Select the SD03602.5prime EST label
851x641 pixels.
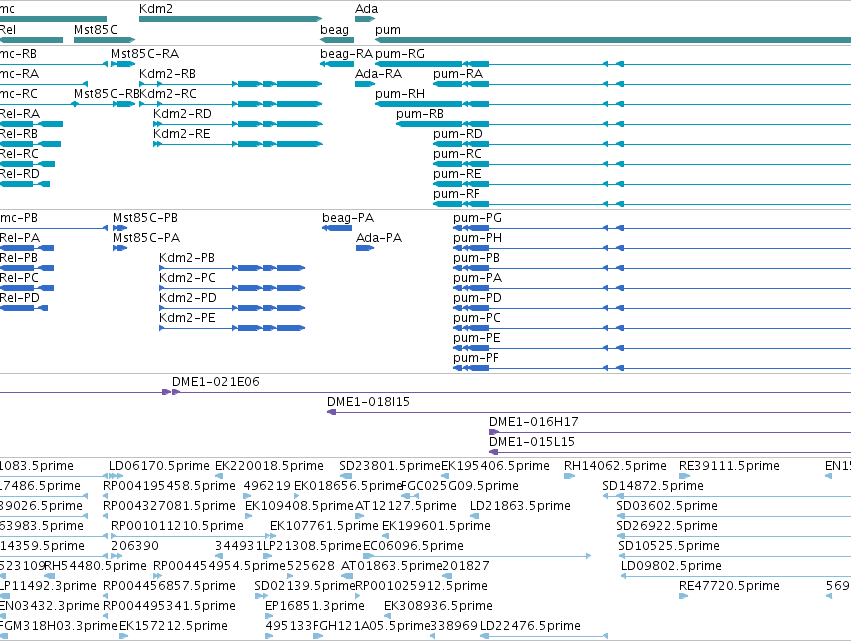pyautogui.click(x=667, y=506)
